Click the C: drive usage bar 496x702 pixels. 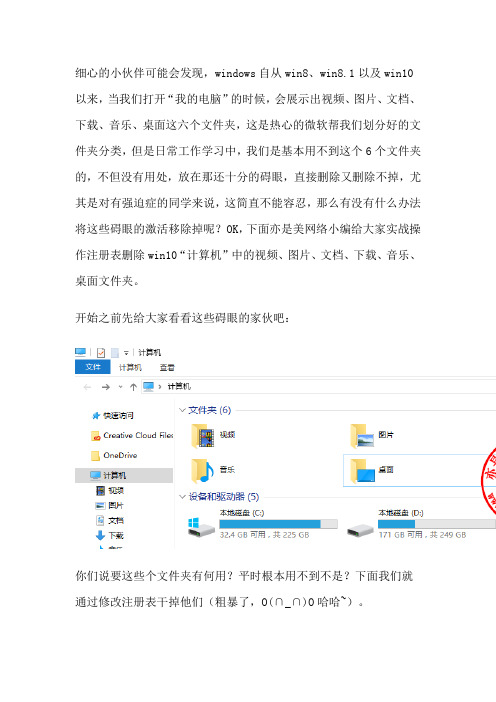pyautogui.click(x=278, y=524)
